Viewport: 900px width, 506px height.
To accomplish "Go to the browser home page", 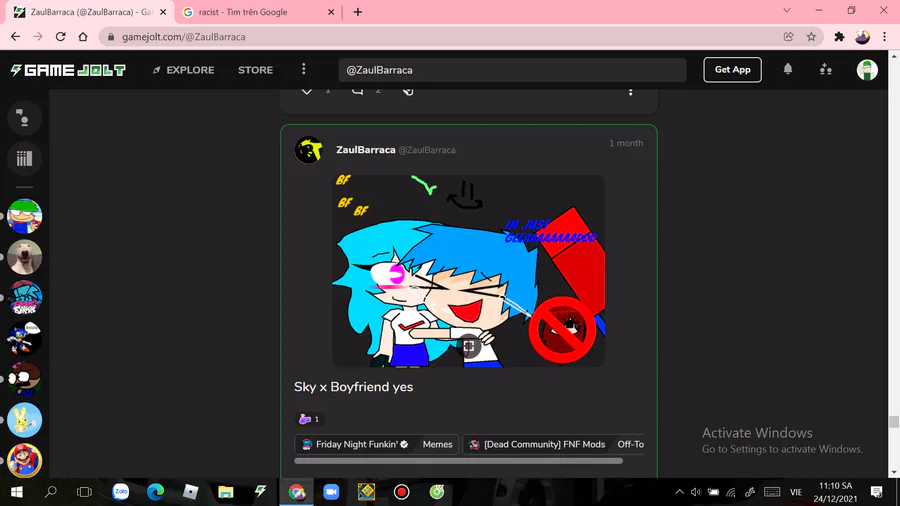I will click(x=83, y=37).
